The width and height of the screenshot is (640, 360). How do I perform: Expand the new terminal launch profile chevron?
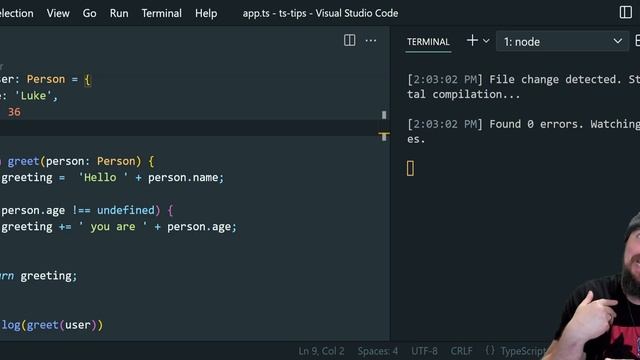coord(486,41)
